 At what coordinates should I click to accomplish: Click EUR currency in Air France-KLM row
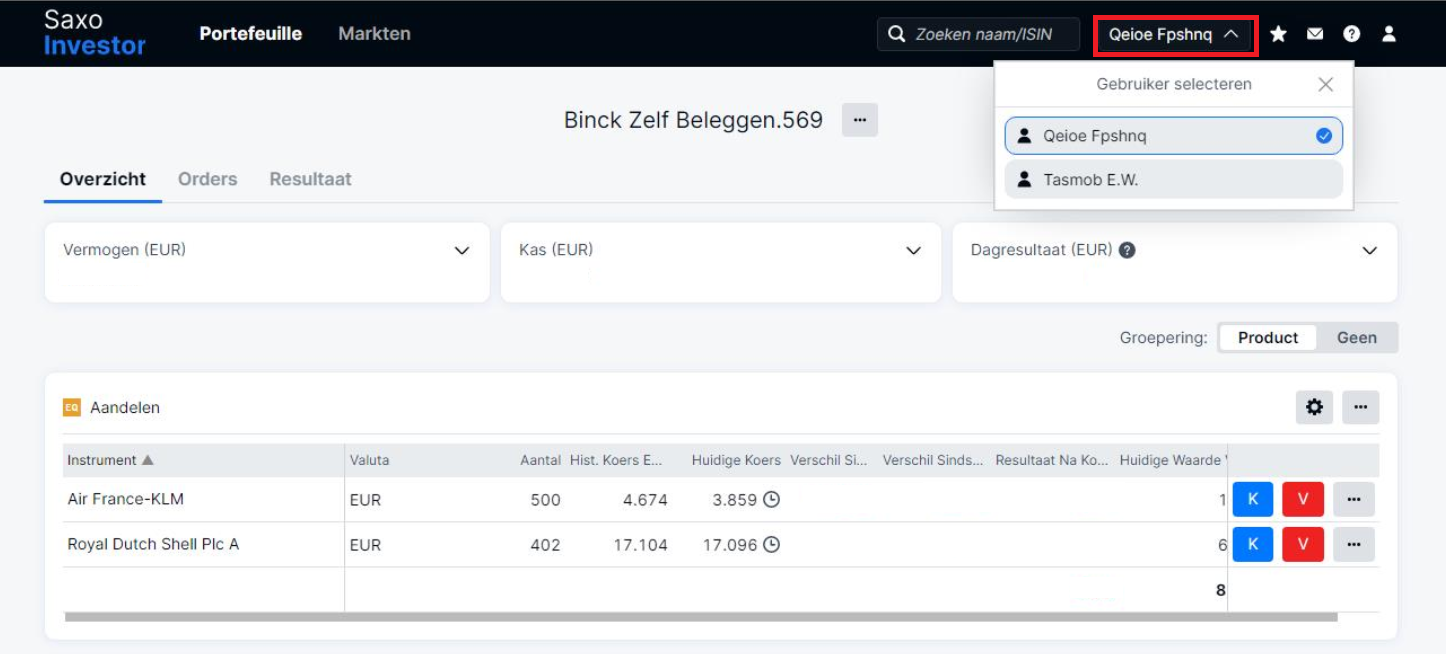click(x=365, y=500)
